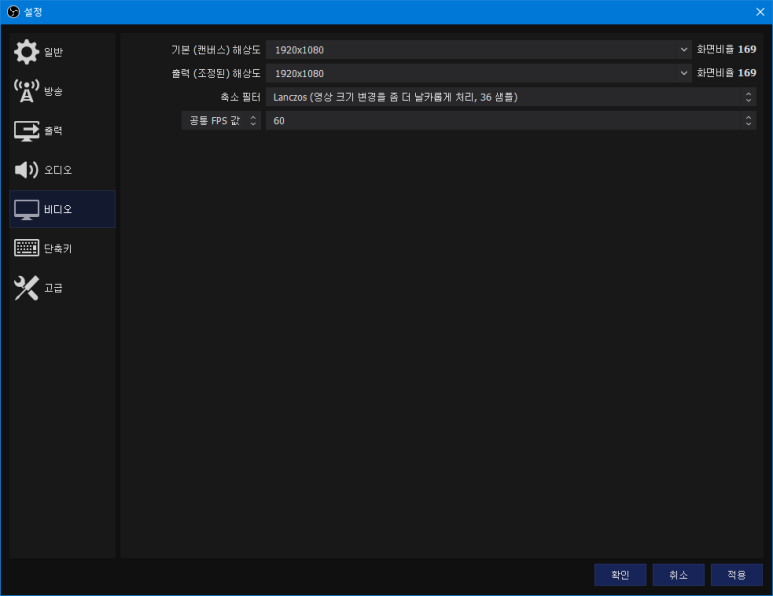Click the 출력 (조정된) 해상도 label

coord(216,73)
